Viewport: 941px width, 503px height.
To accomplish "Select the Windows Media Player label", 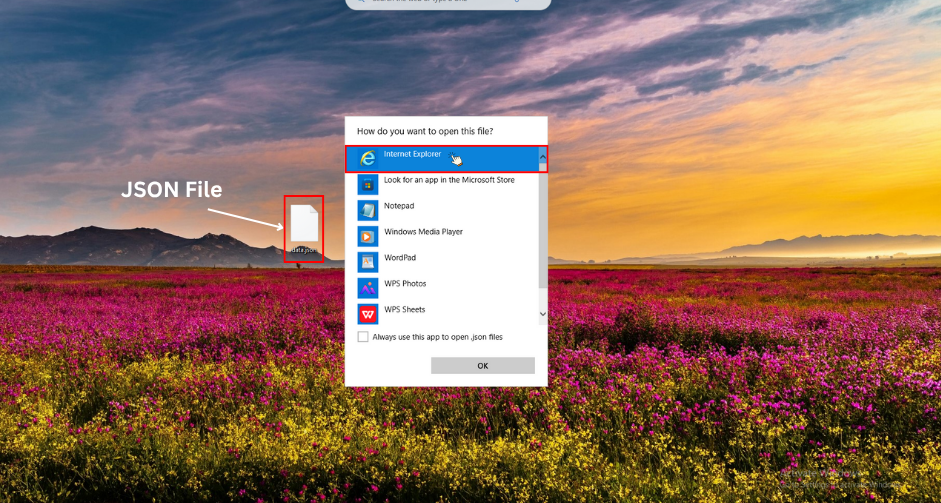I will click(x=423, y=232).
